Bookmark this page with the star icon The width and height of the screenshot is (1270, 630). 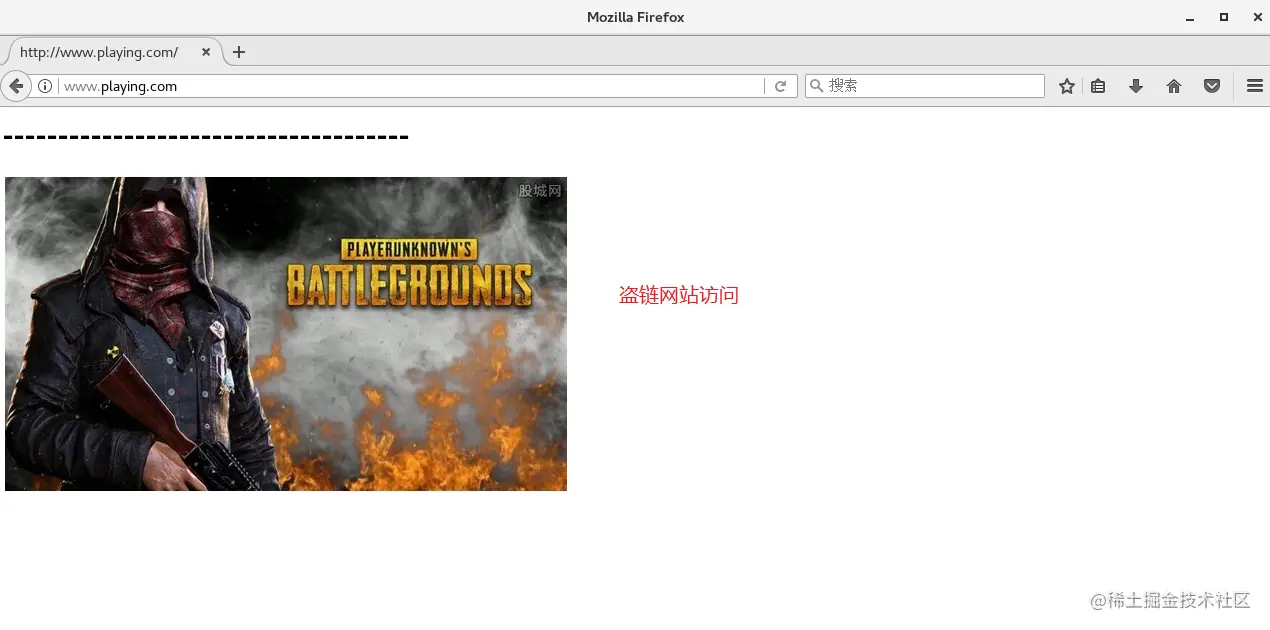pos(1067,86)
